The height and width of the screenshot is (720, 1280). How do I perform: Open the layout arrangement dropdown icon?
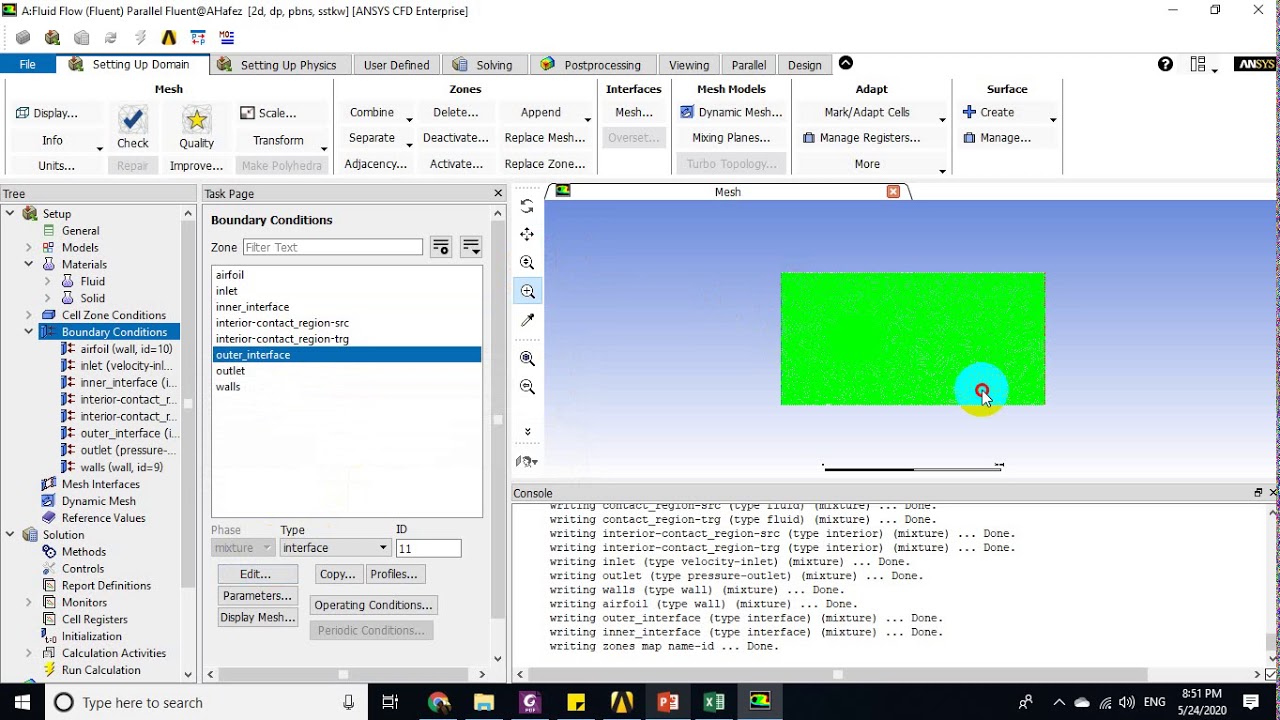pos(1202,65)
